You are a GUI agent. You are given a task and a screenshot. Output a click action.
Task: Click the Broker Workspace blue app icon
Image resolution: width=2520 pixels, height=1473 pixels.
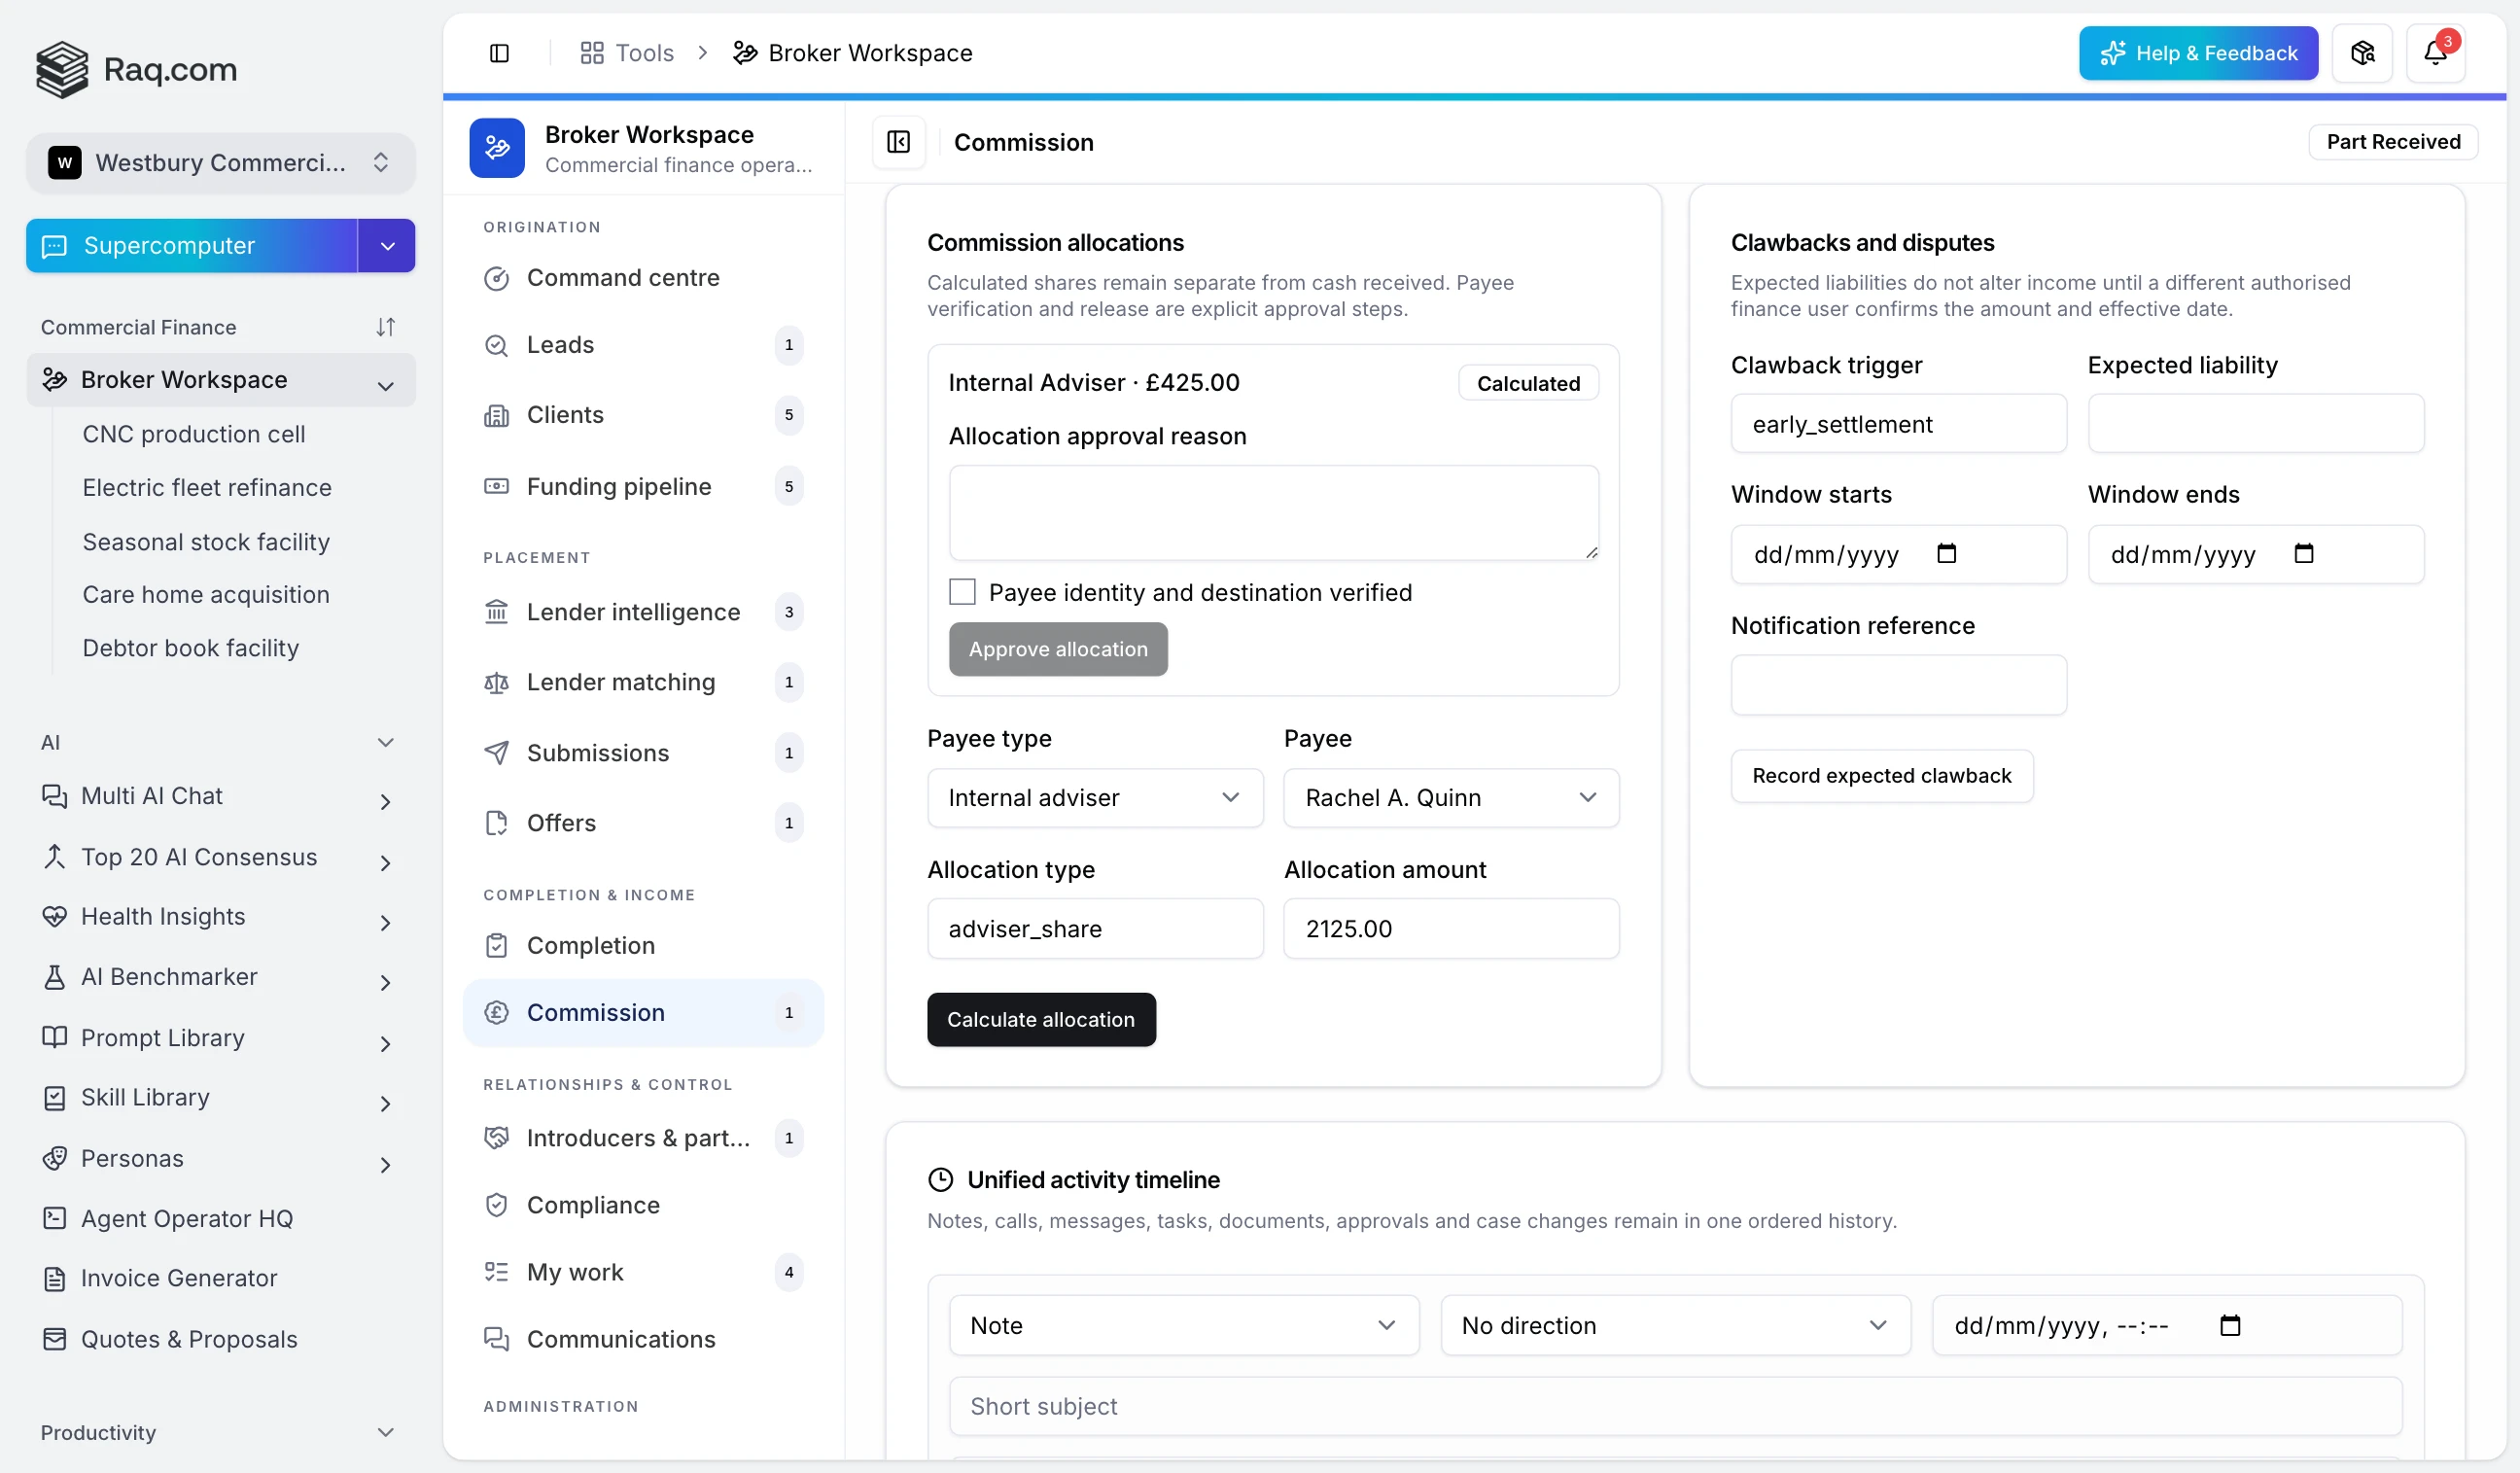click(x=497, y=148)
